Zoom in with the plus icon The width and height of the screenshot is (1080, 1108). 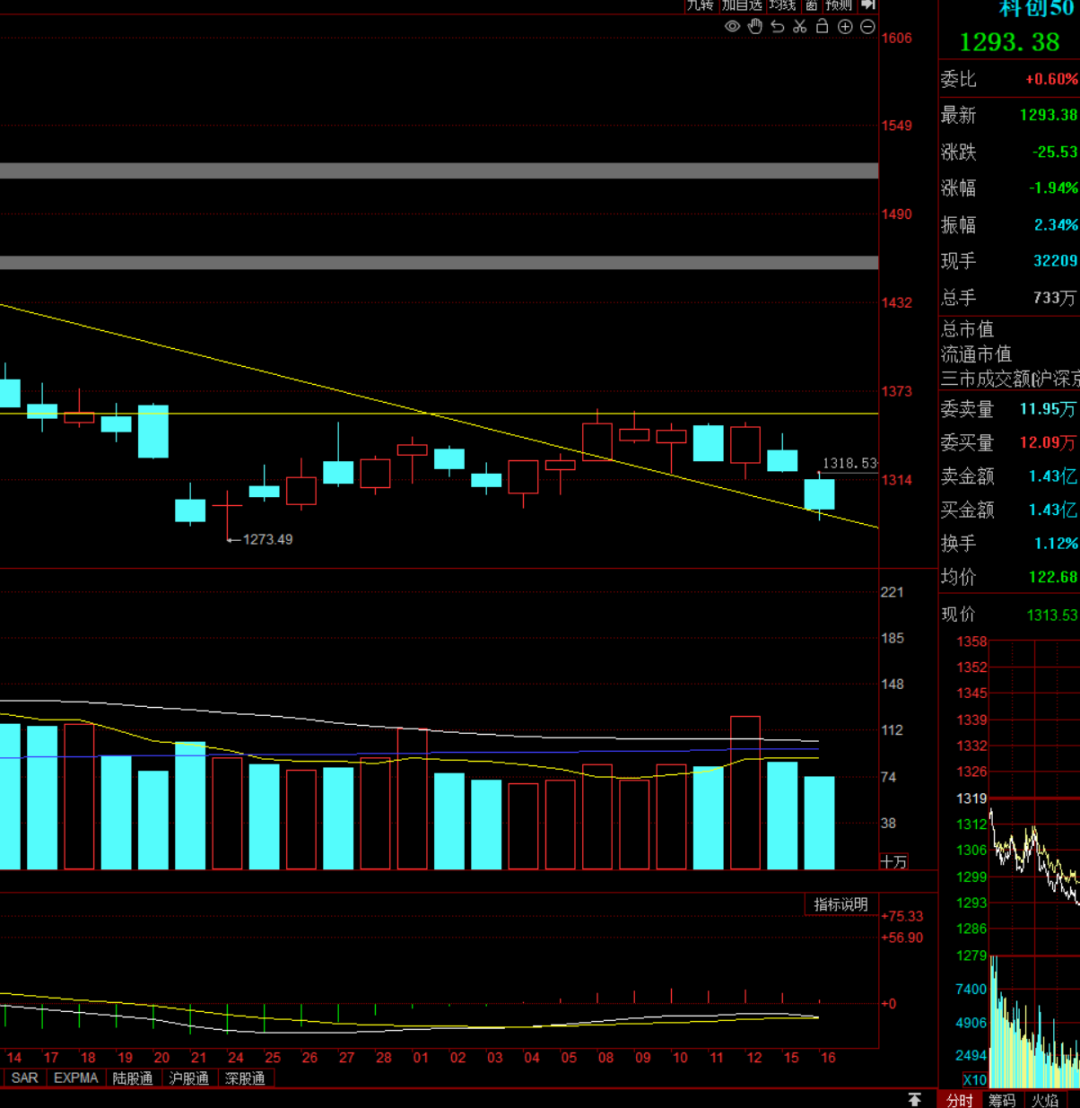pos(845,27)
